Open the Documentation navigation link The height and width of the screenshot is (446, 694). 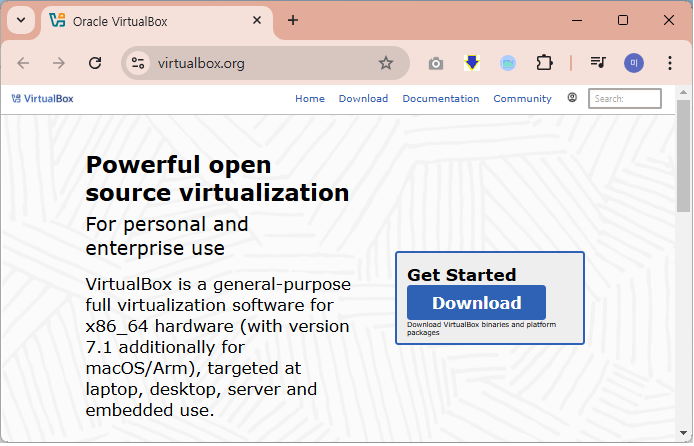pos(441,99)
